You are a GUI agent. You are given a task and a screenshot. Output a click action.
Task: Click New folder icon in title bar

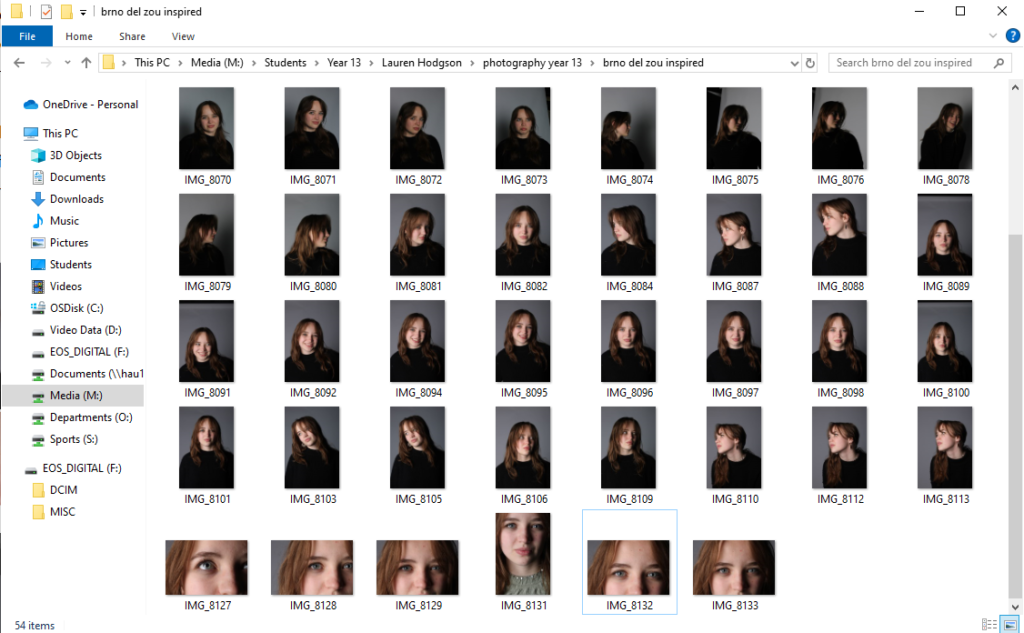click(67, 12)
